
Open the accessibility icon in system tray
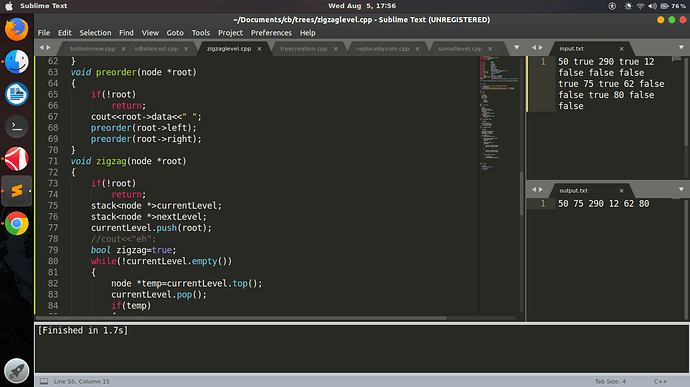pos(612,6)
